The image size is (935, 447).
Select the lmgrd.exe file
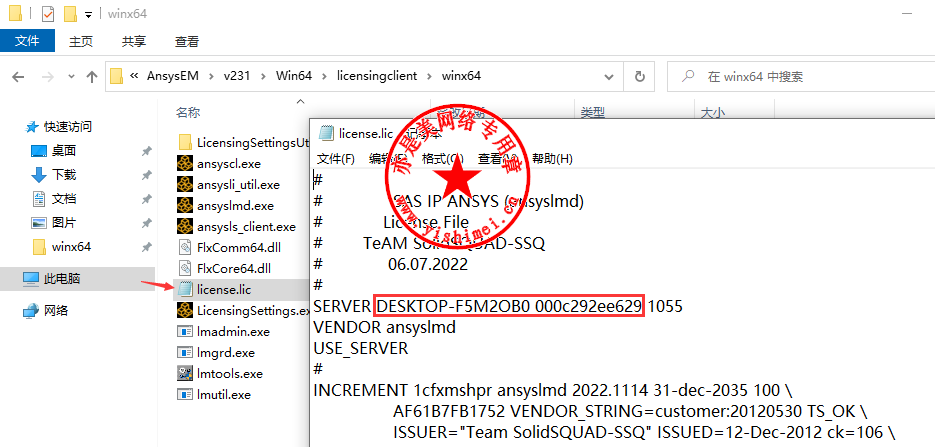pos(216,353)
